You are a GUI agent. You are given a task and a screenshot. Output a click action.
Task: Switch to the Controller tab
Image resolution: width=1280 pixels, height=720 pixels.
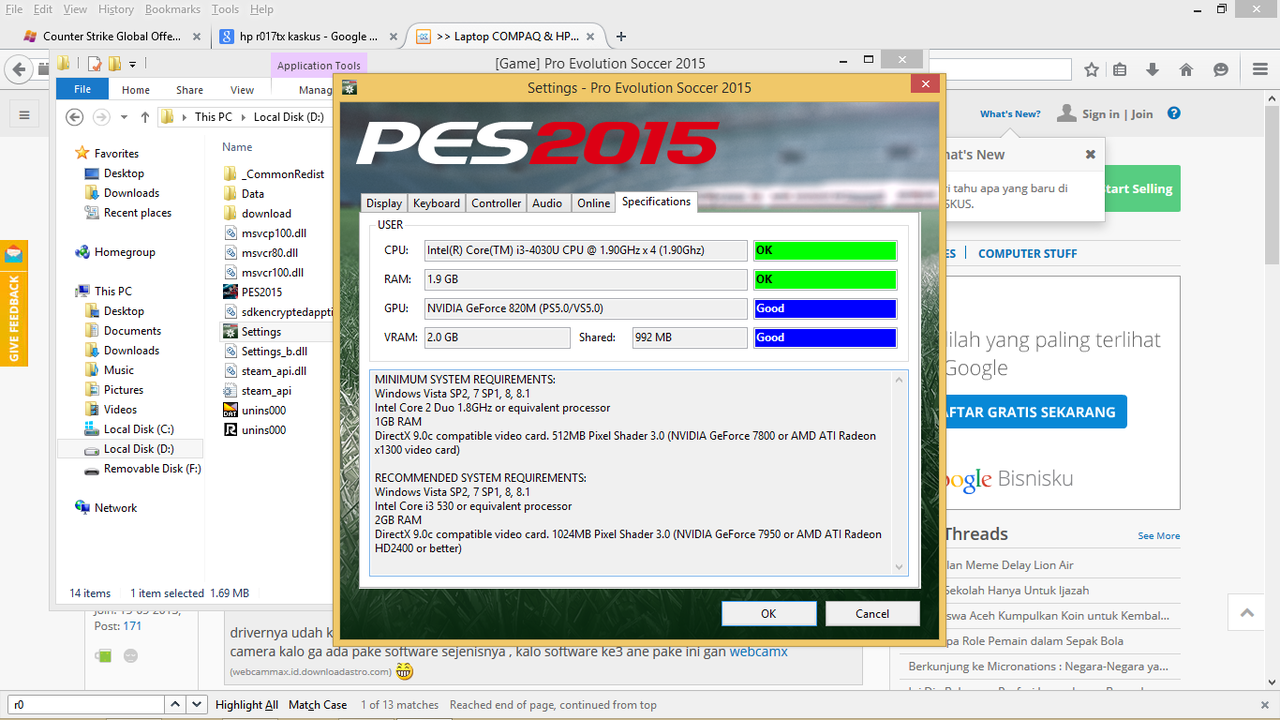tap(496, 203)
